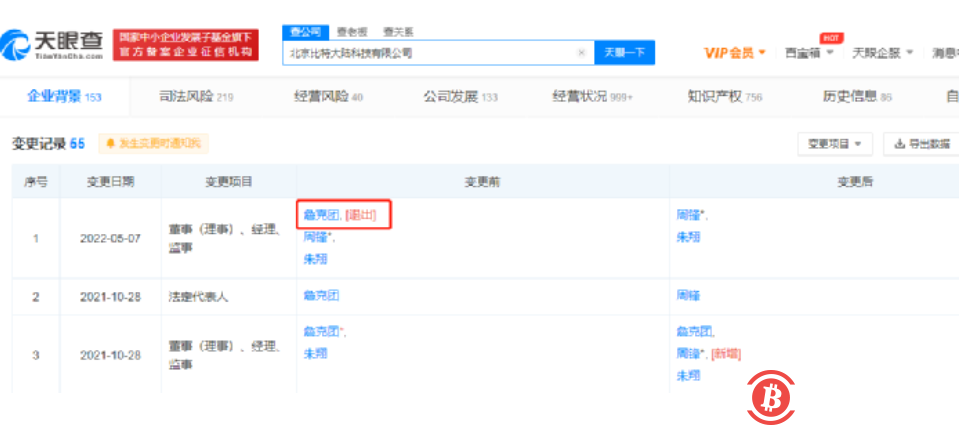
Task: Open the 天眼企服 dropdown menu
Action: 883,53
